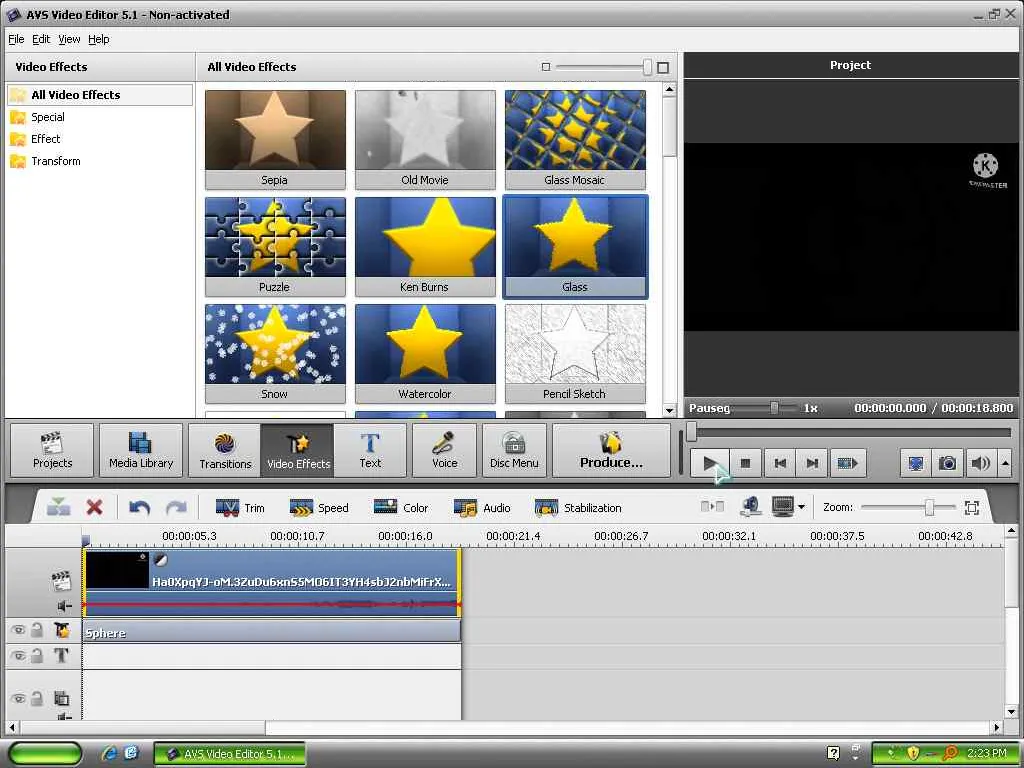Redo the last undone action
1024x768 pixels.
[x=176, y=507]
